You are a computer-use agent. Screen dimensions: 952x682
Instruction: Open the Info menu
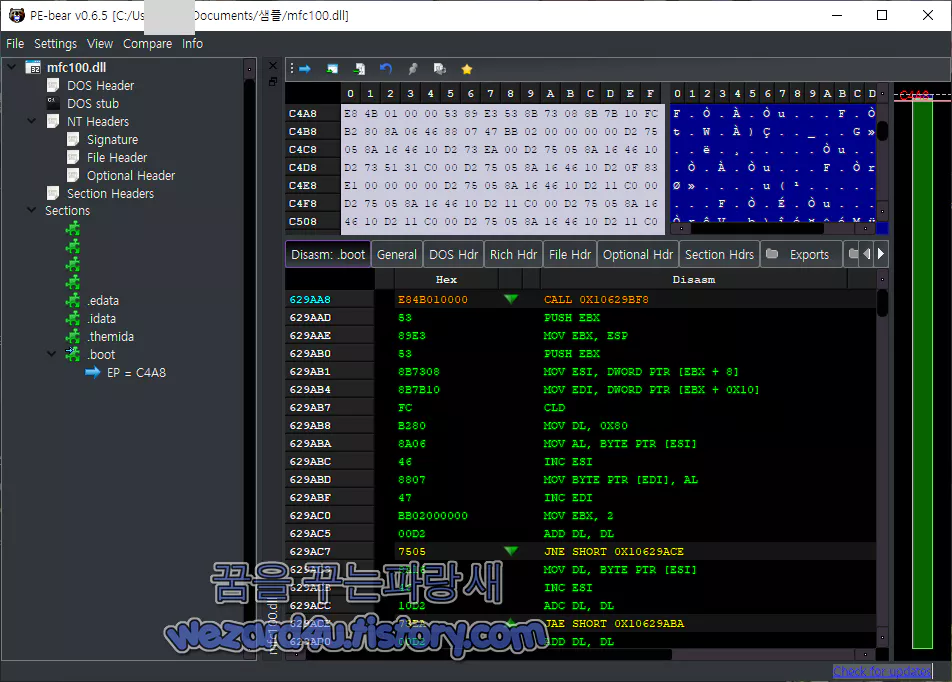192,44
